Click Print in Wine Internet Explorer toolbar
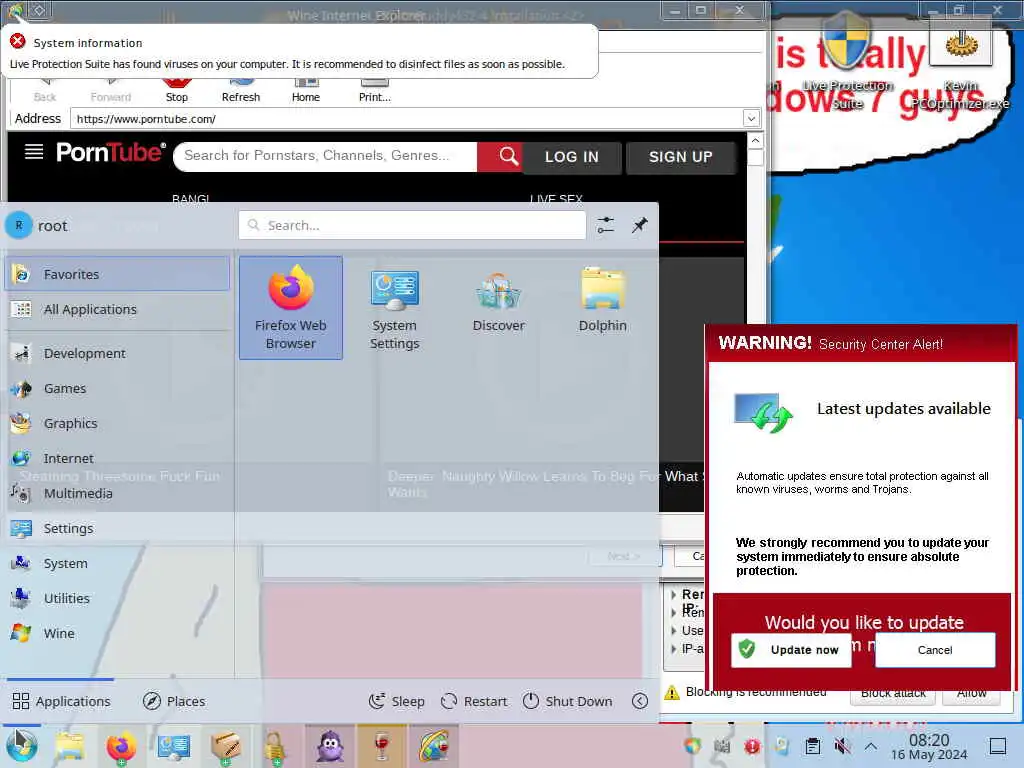Screen dimensions: 1024x768 point(375,90)
